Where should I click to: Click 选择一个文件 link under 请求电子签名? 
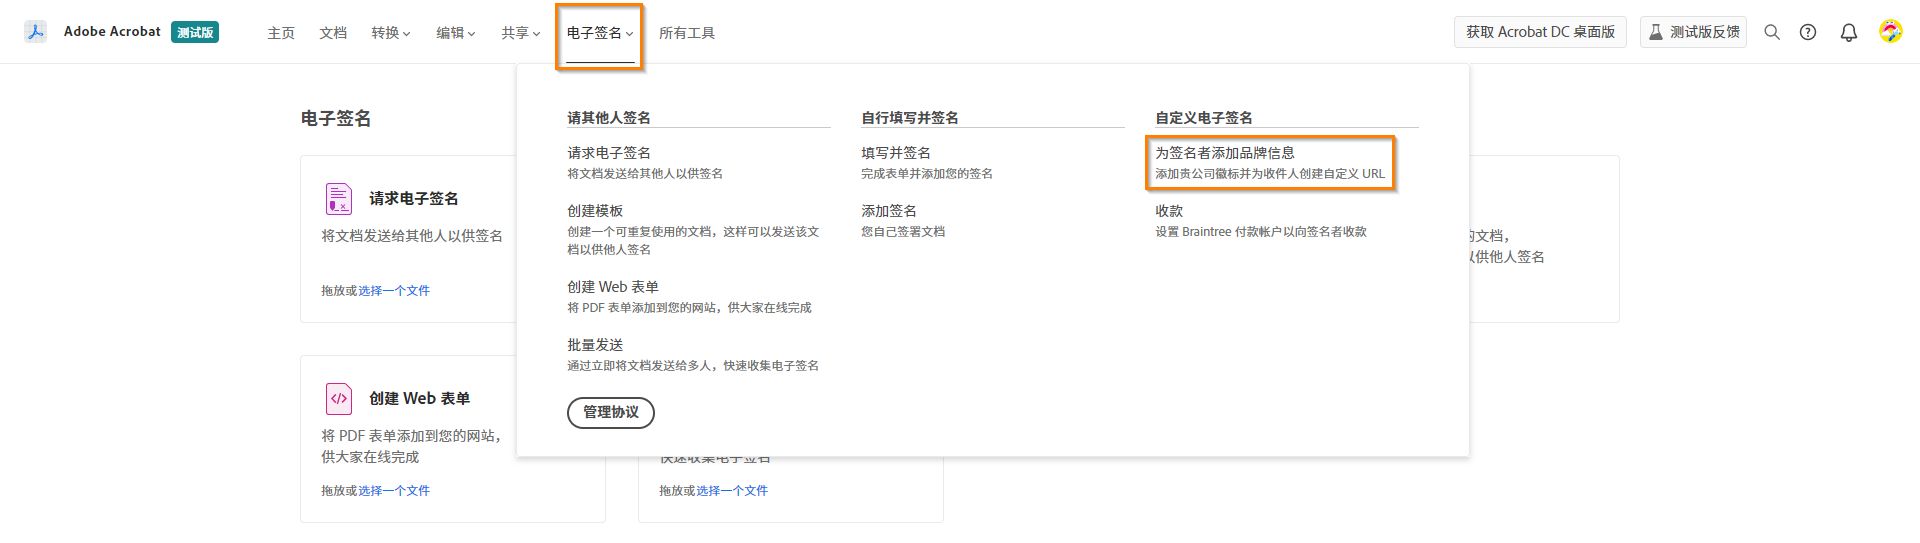[394, 291]
